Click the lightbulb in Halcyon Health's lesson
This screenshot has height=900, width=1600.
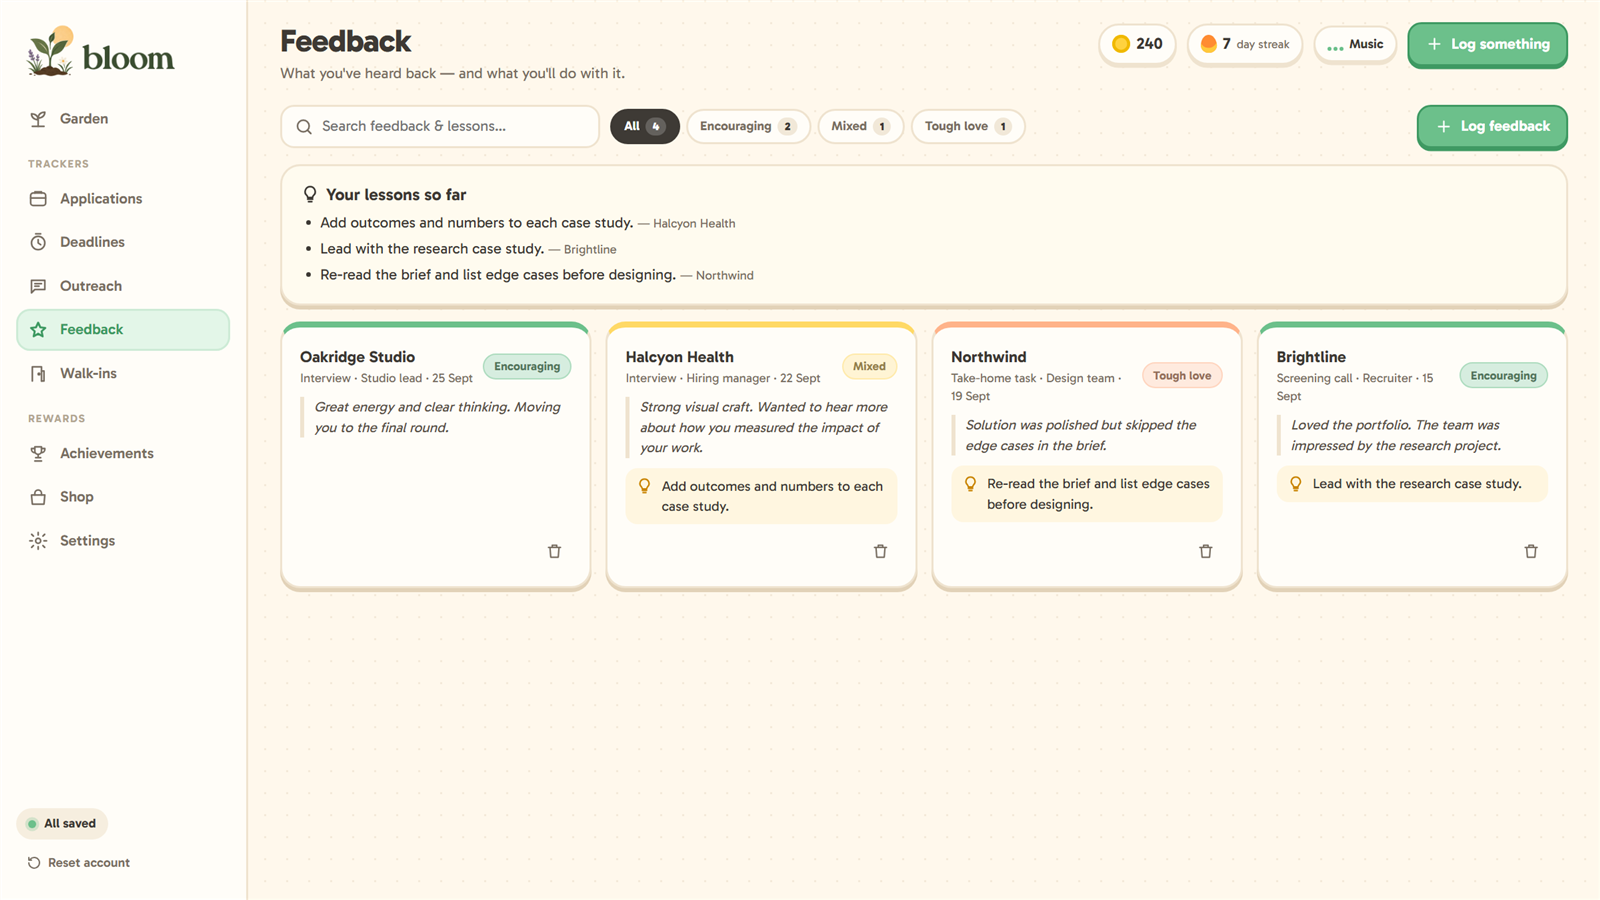tap(645, 487)
